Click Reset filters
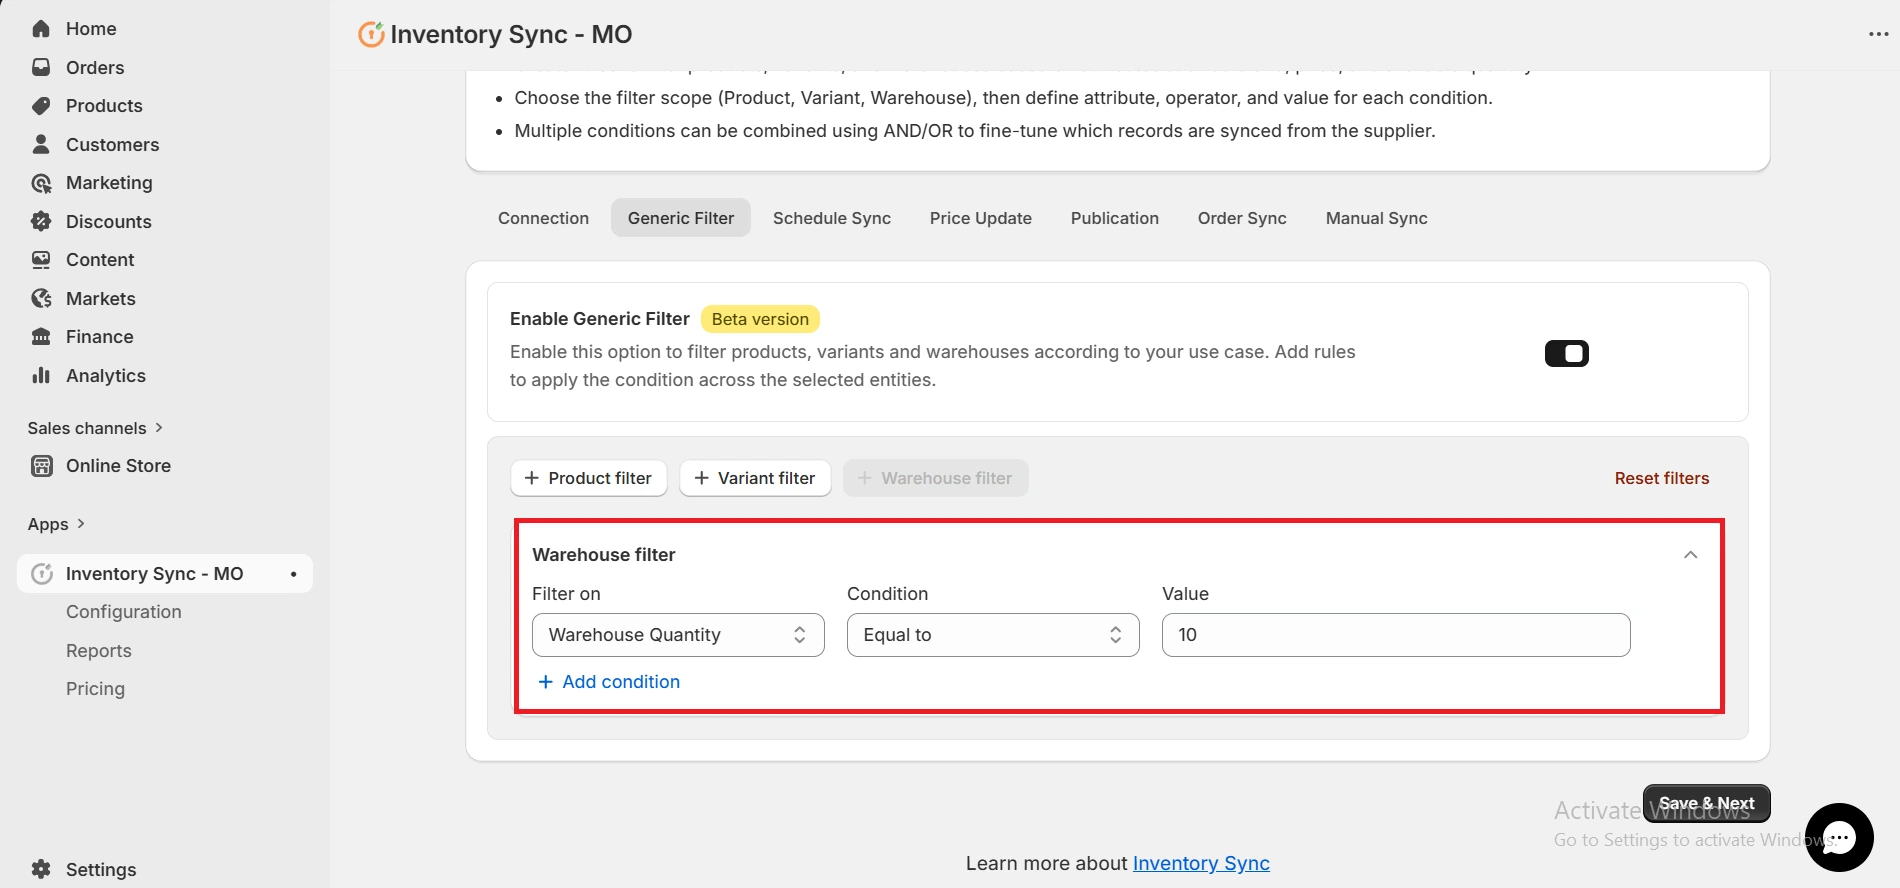 (1661, 478)
